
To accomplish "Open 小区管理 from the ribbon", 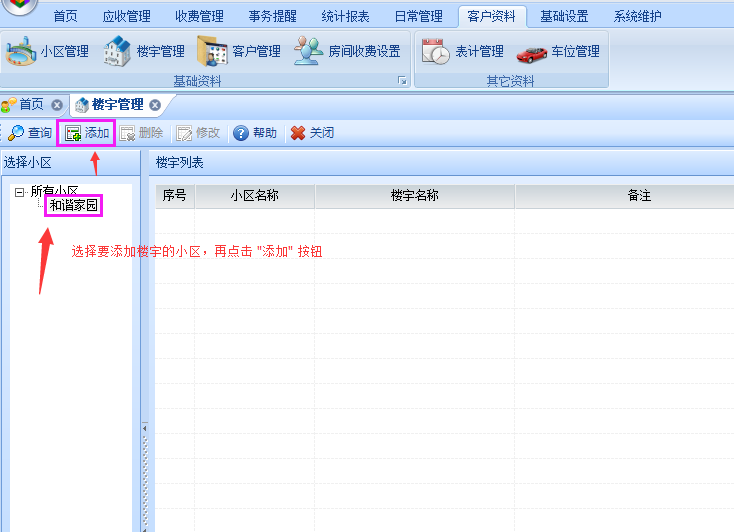I will click(x=47, y=51).
